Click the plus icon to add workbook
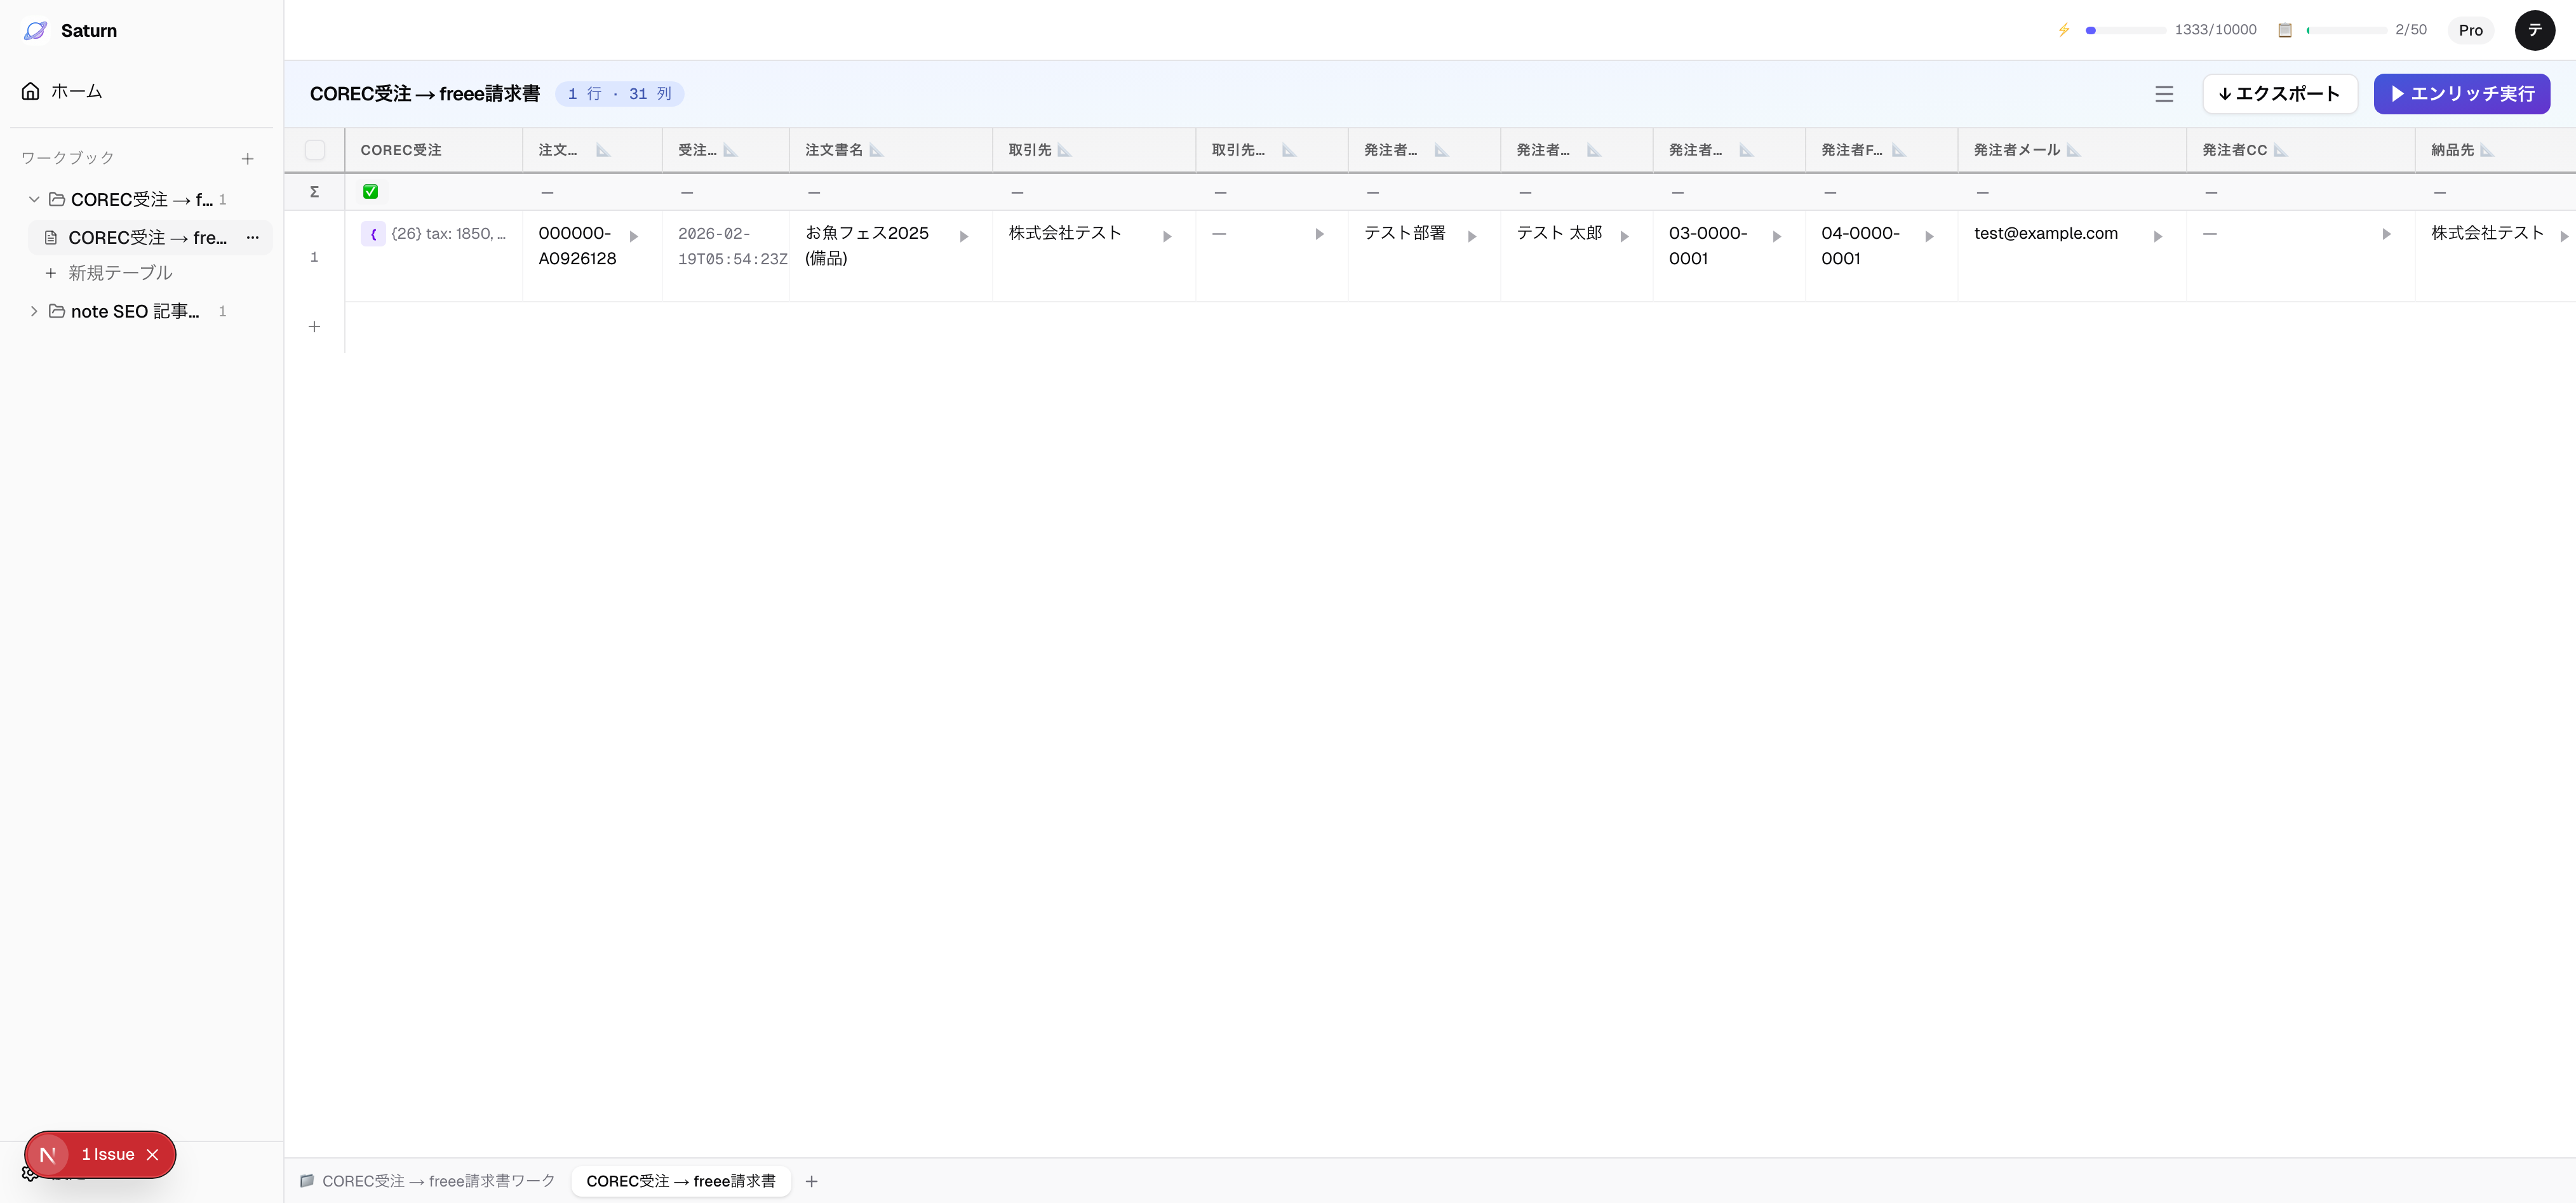The height and width of the screenshot is (1203, 2576). pyautogui.click(x=247, y=159)
